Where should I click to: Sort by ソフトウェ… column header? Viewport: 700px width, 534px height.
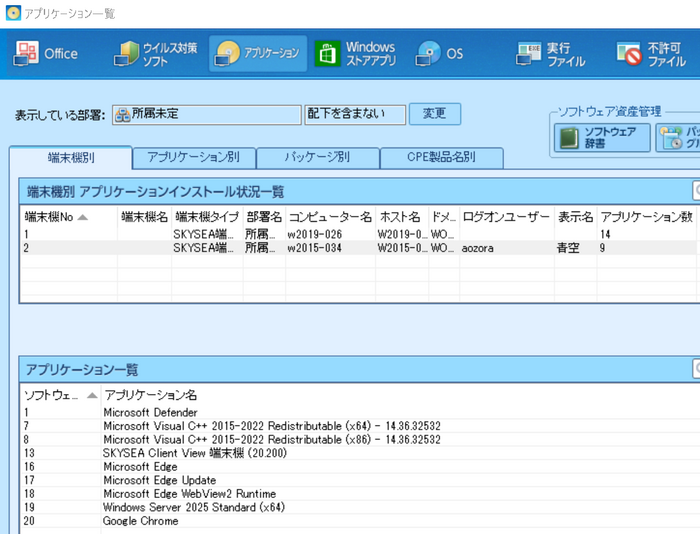click(x=60, y=395)
